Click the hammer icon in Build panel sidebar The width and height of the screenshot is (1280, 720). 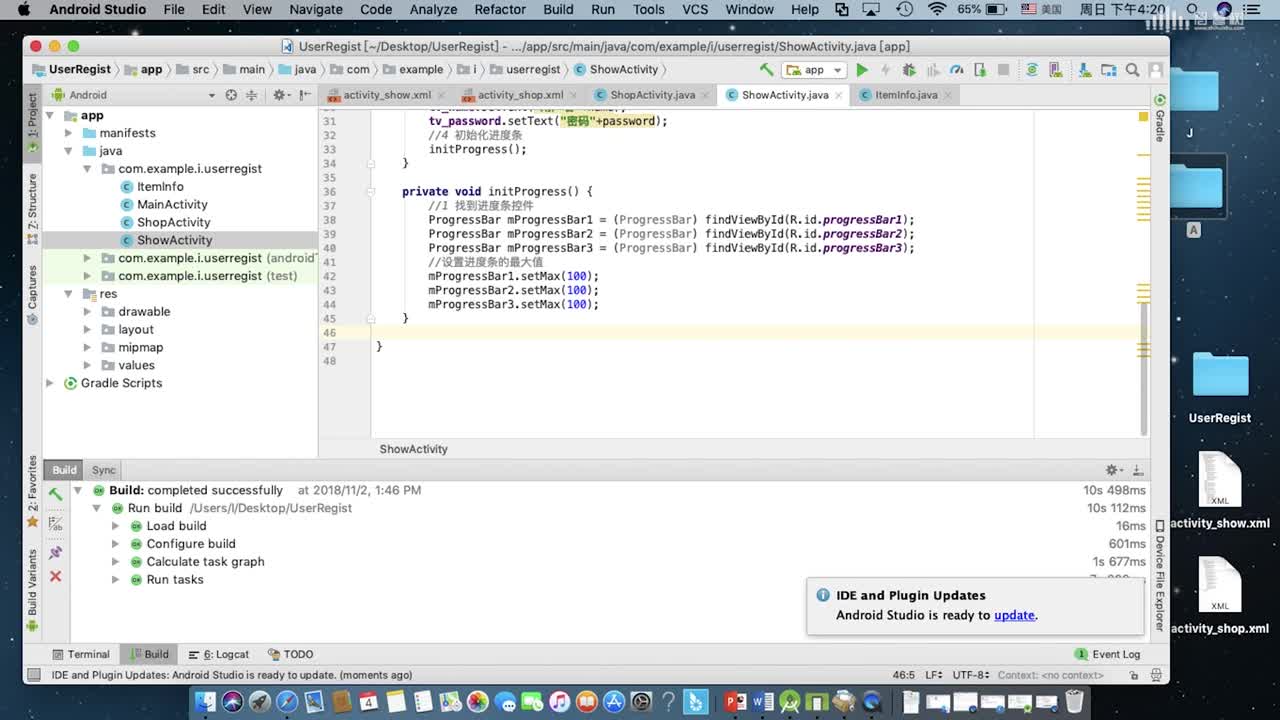point(55,494)
